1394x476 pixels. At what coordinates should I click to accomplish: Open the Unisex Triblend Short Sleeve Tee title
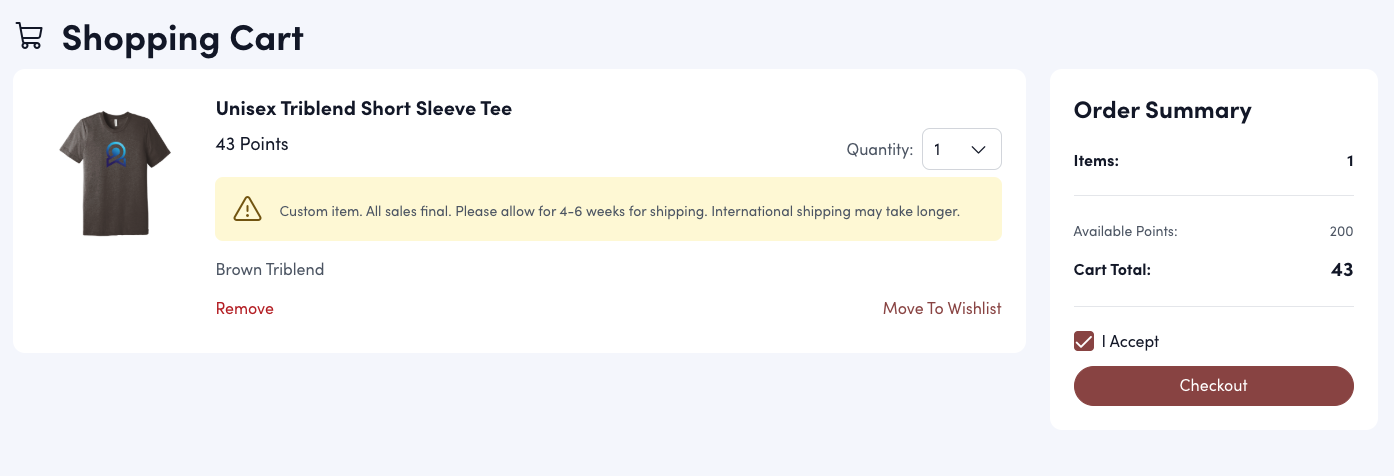click(364, 108)
